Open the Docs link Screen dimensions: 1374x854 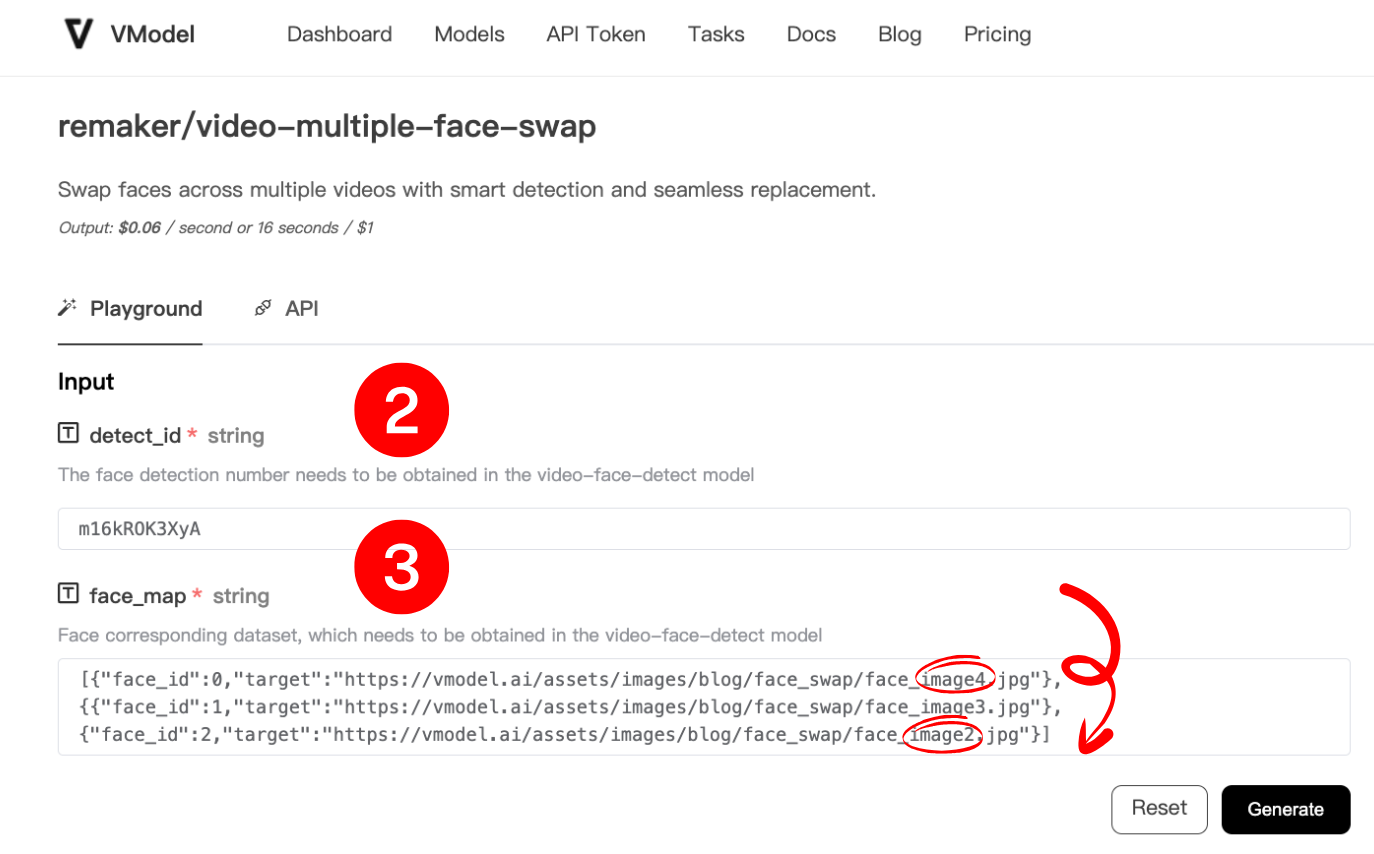811,34
